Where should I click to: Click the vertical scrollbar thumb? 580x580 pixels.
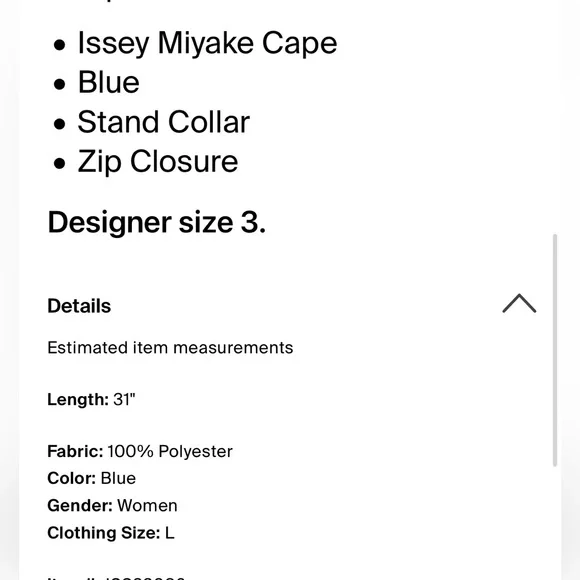pyautogui.click(x=555, y=350)
